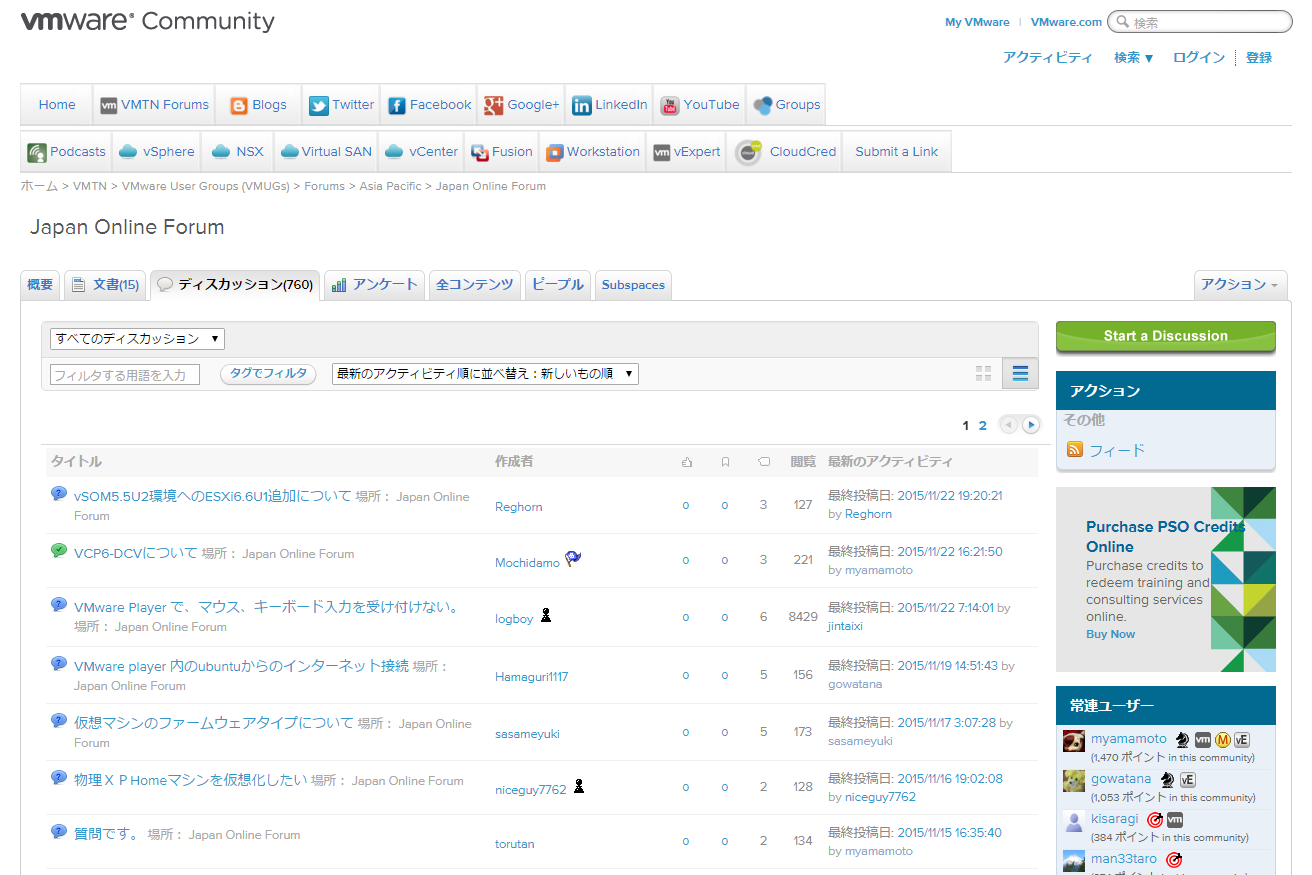Open the Facebook icon link

coord(397,105)
